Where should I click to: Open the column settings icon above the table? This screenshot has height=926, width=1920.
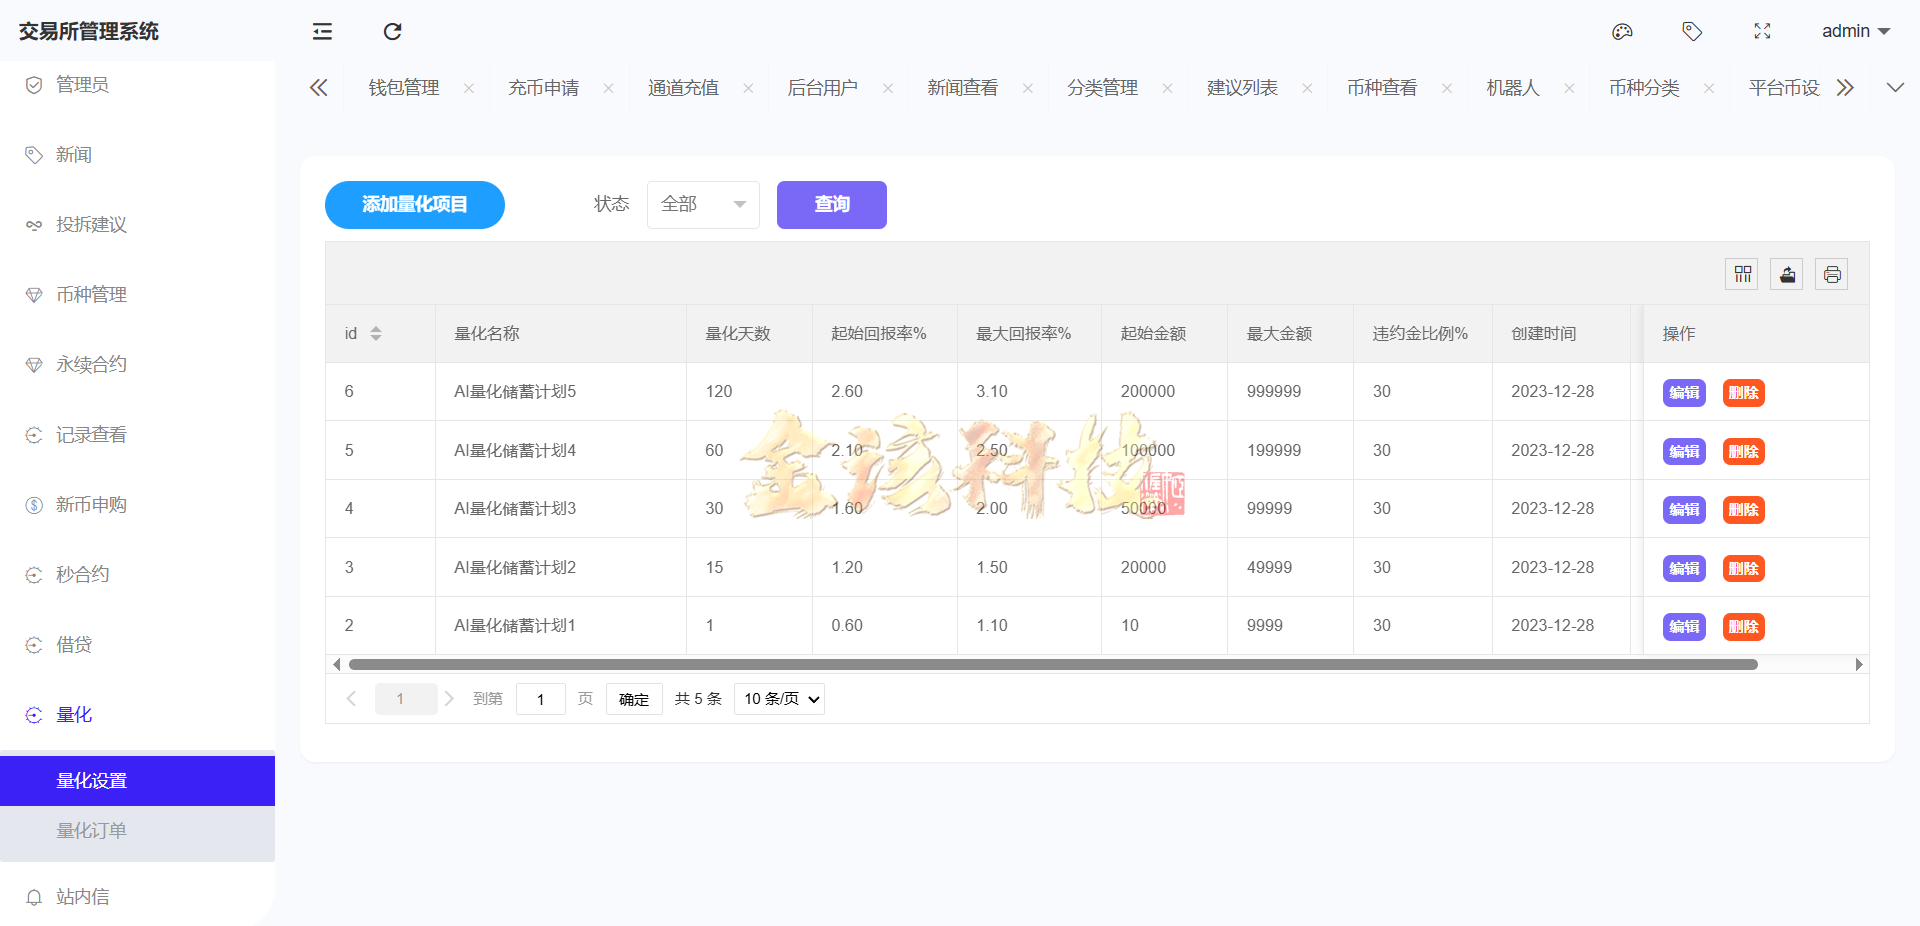click(1742, 273)
